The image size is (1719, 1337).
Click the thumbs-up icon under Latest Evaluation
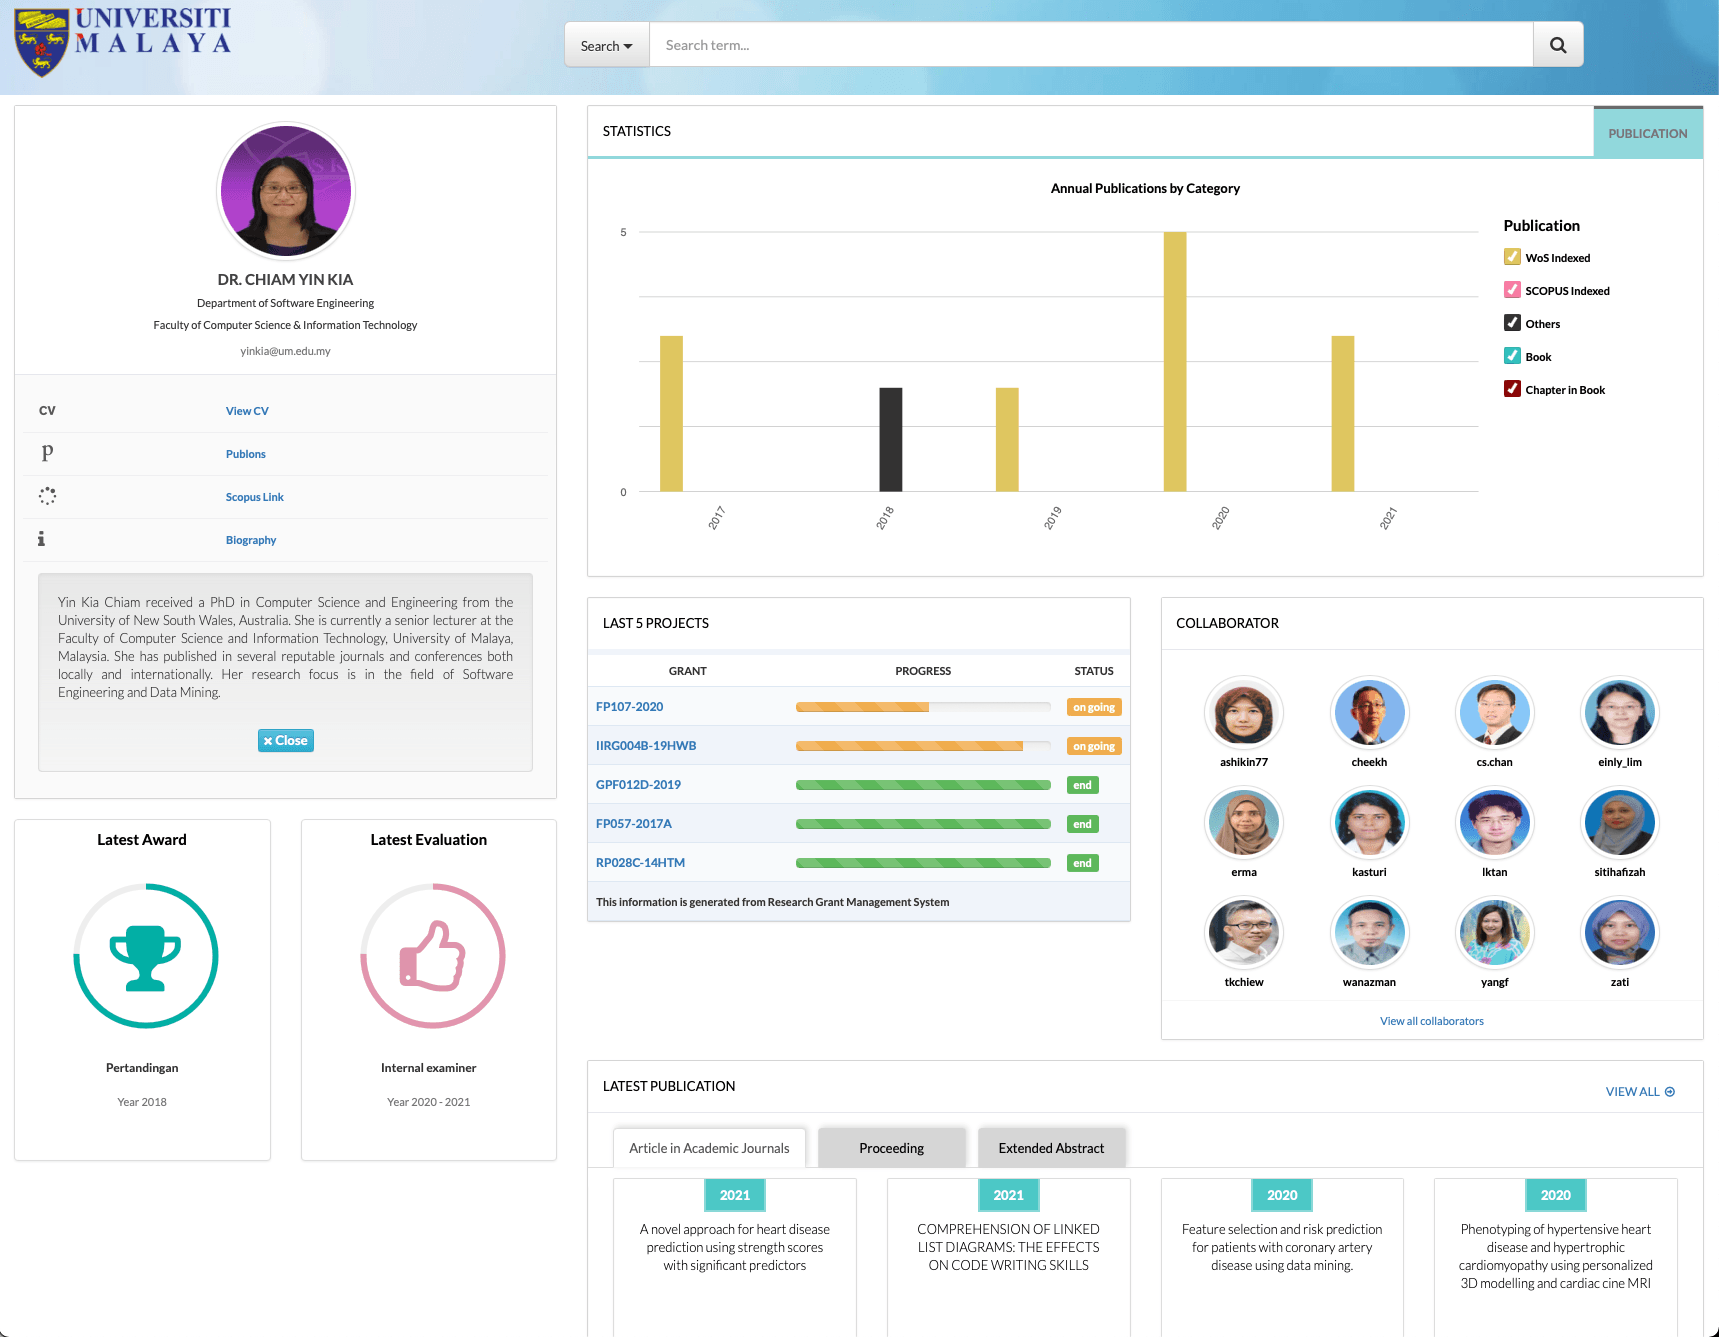(x=430, y=956)
